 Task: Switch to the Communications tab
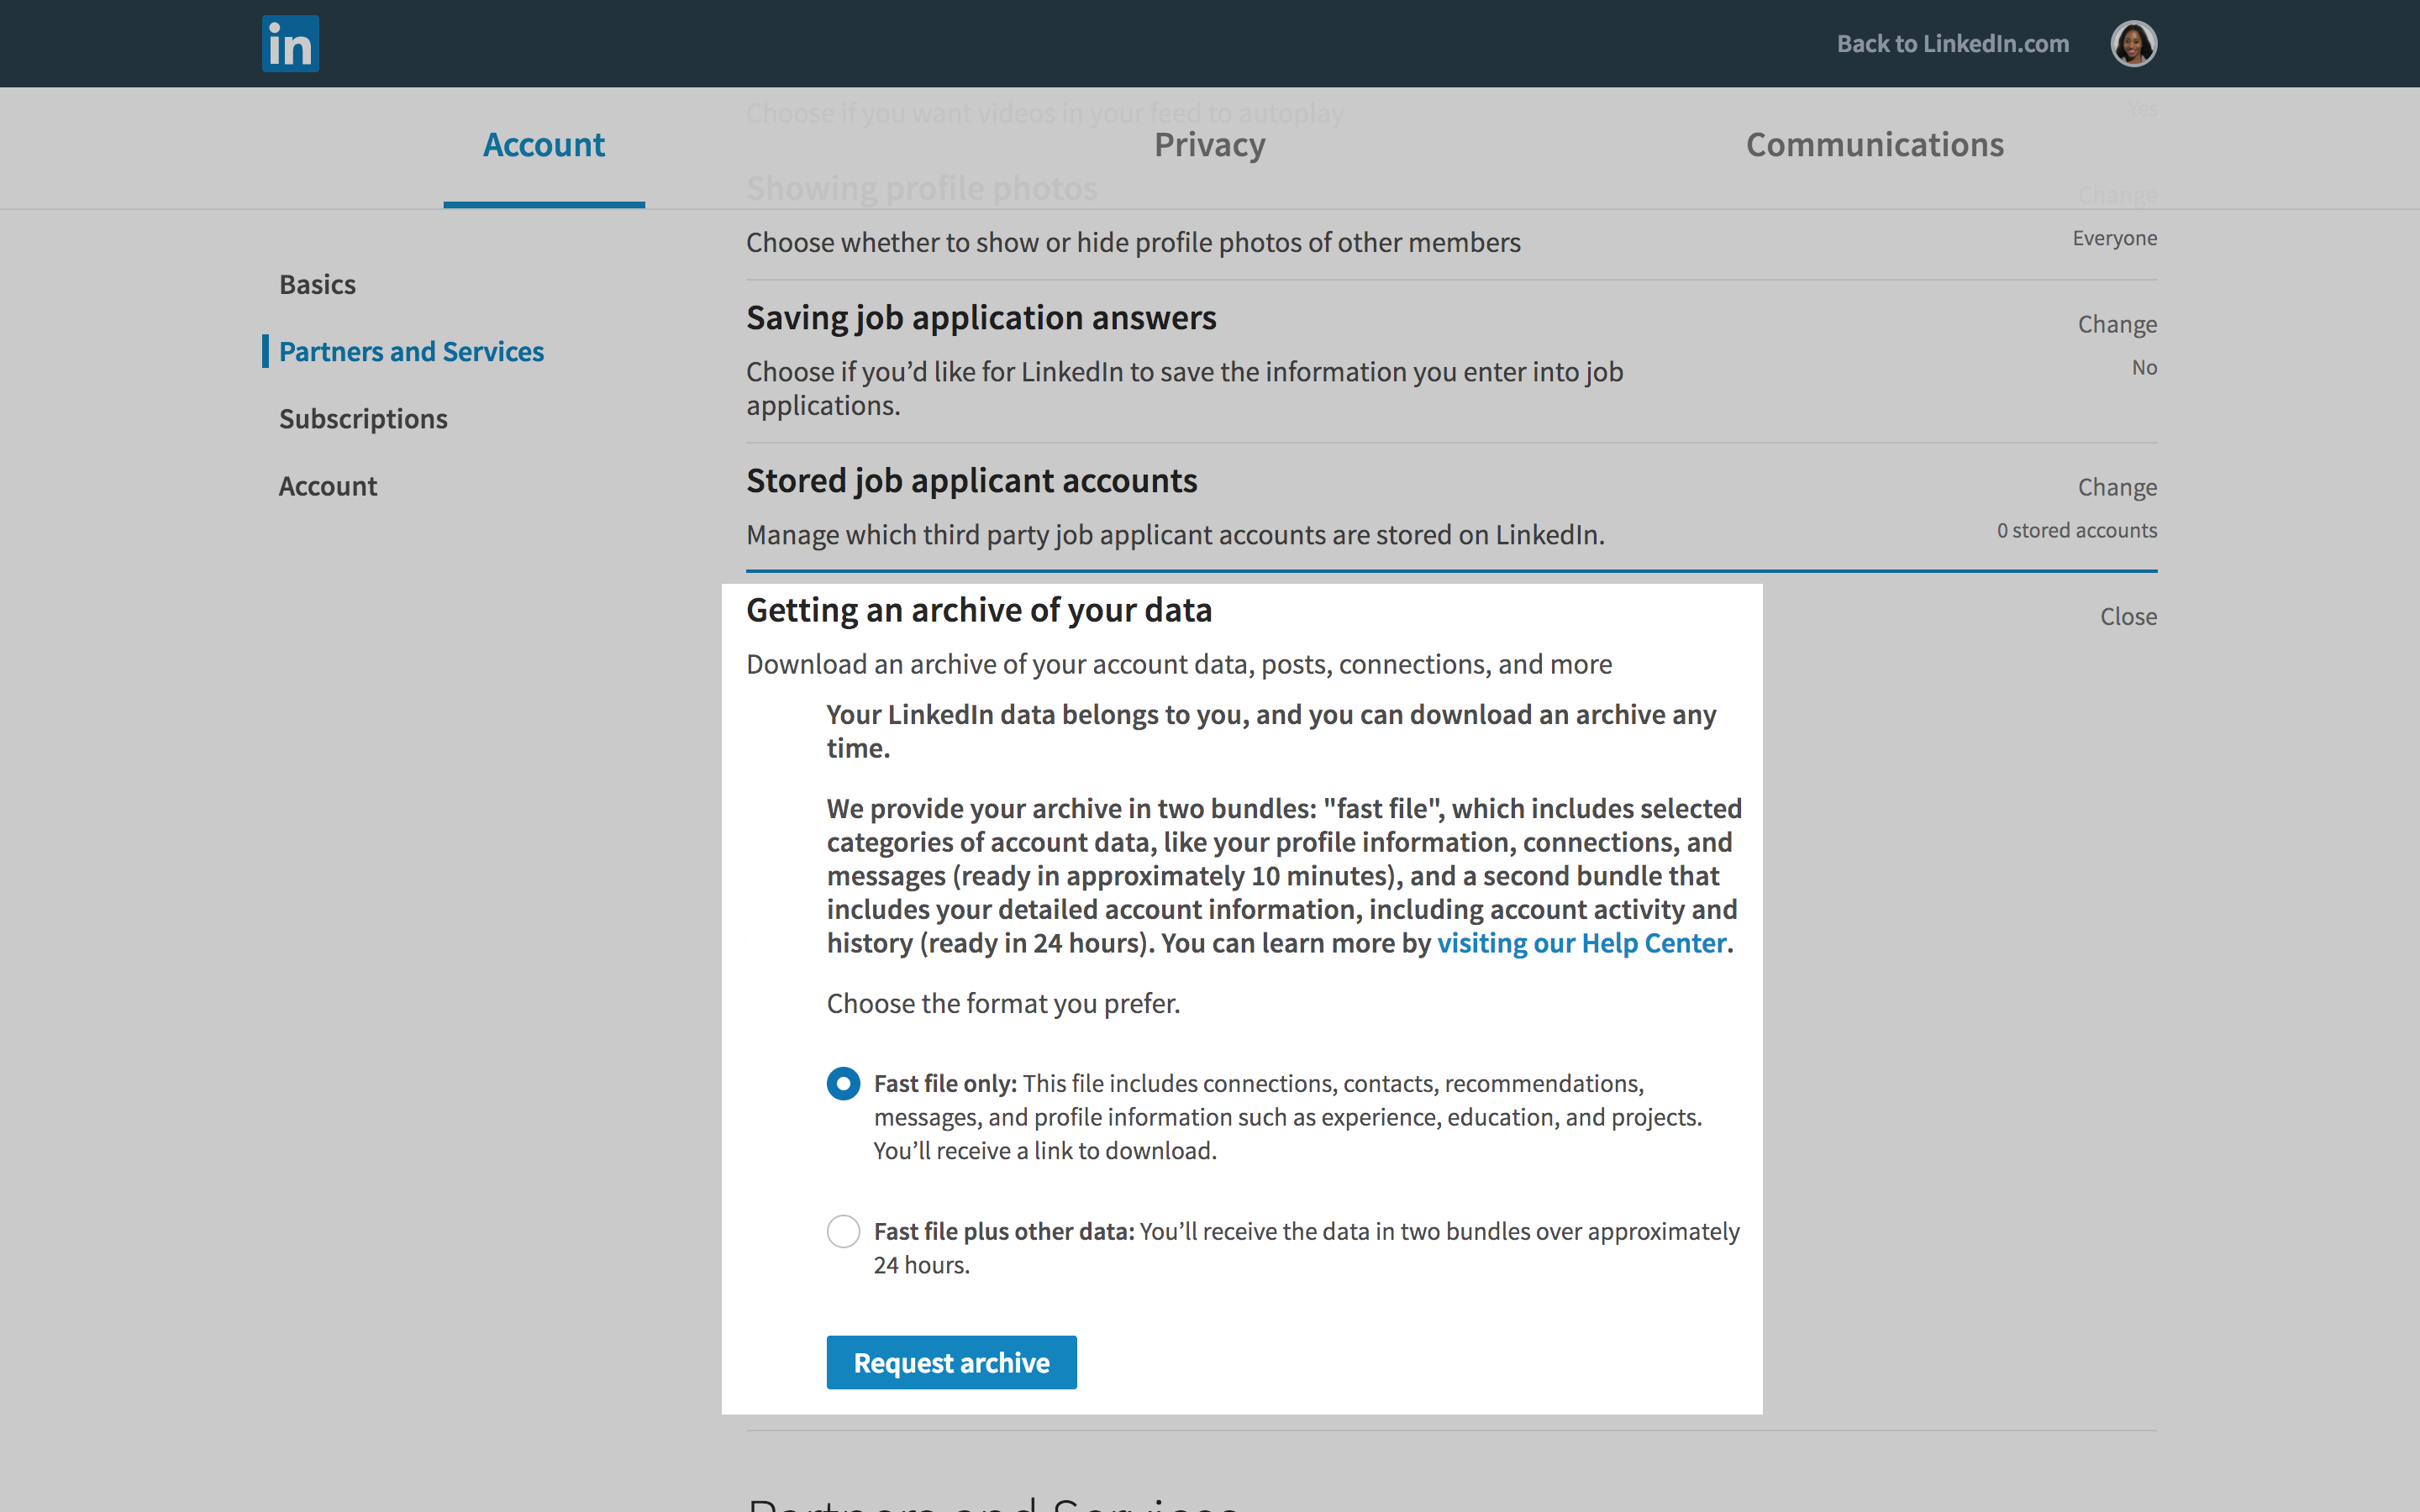1874,145
